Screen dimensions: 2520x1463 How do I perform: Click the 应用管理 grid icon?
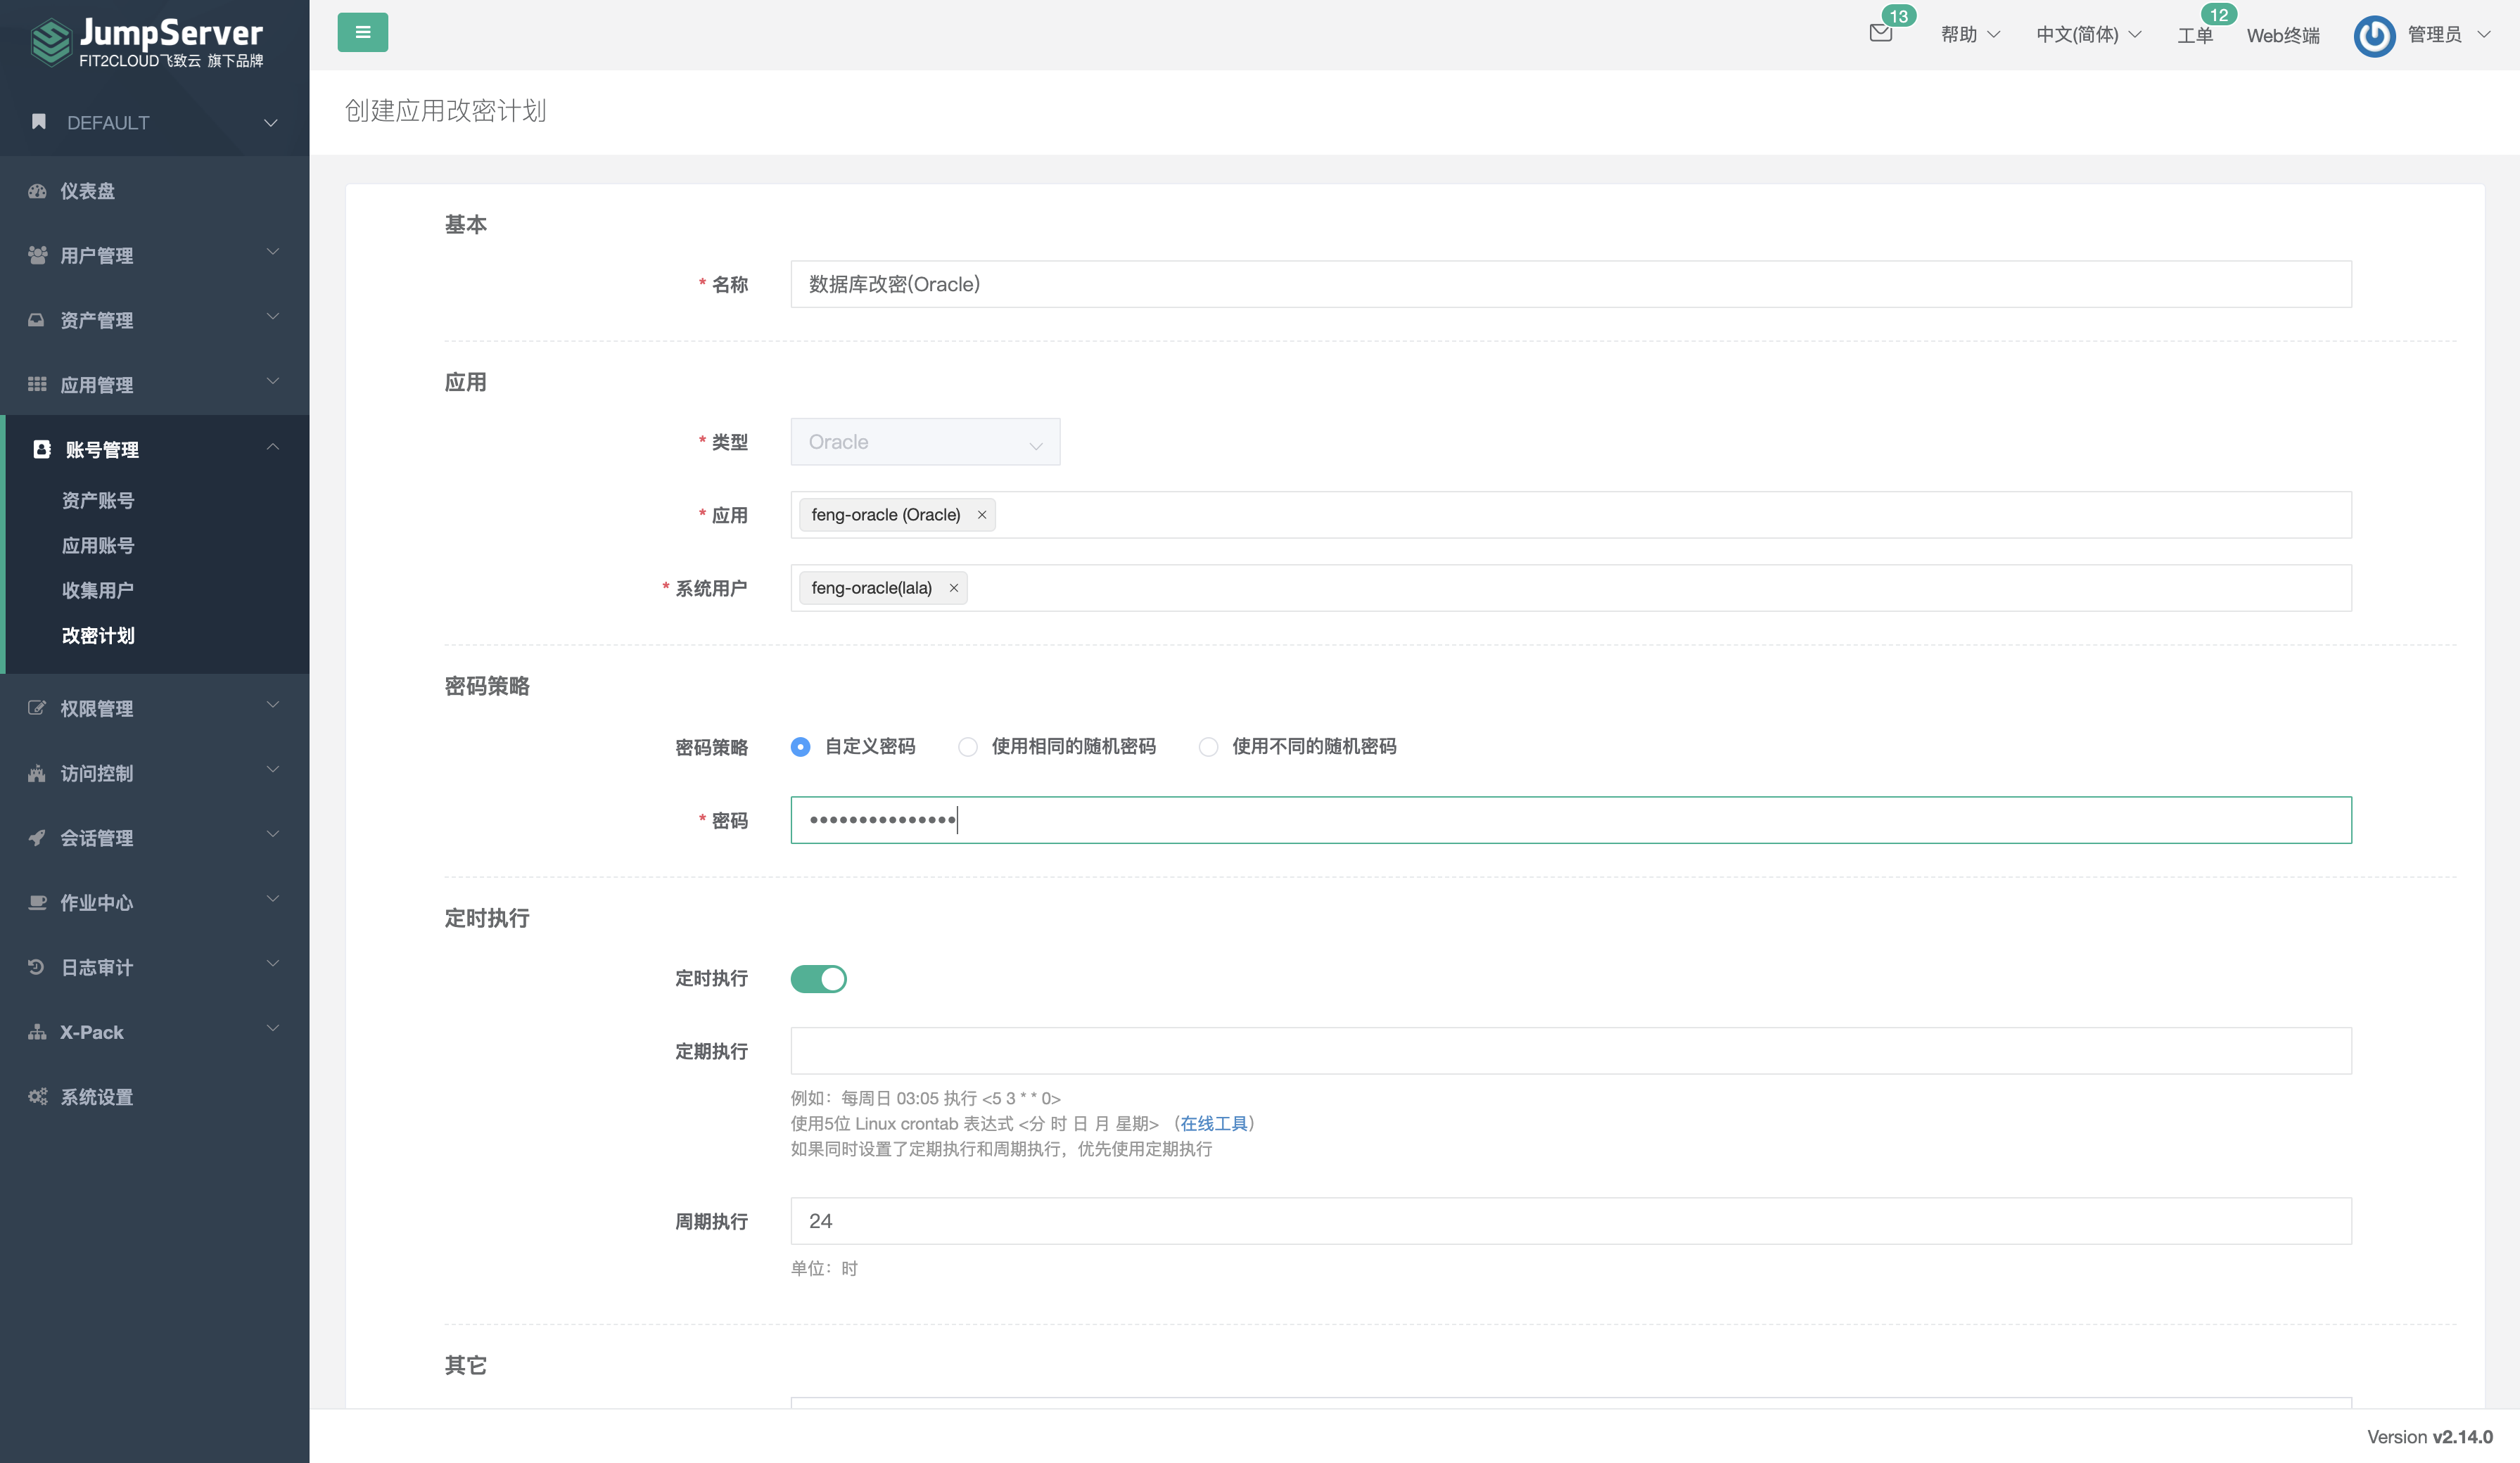pos(37,384)
